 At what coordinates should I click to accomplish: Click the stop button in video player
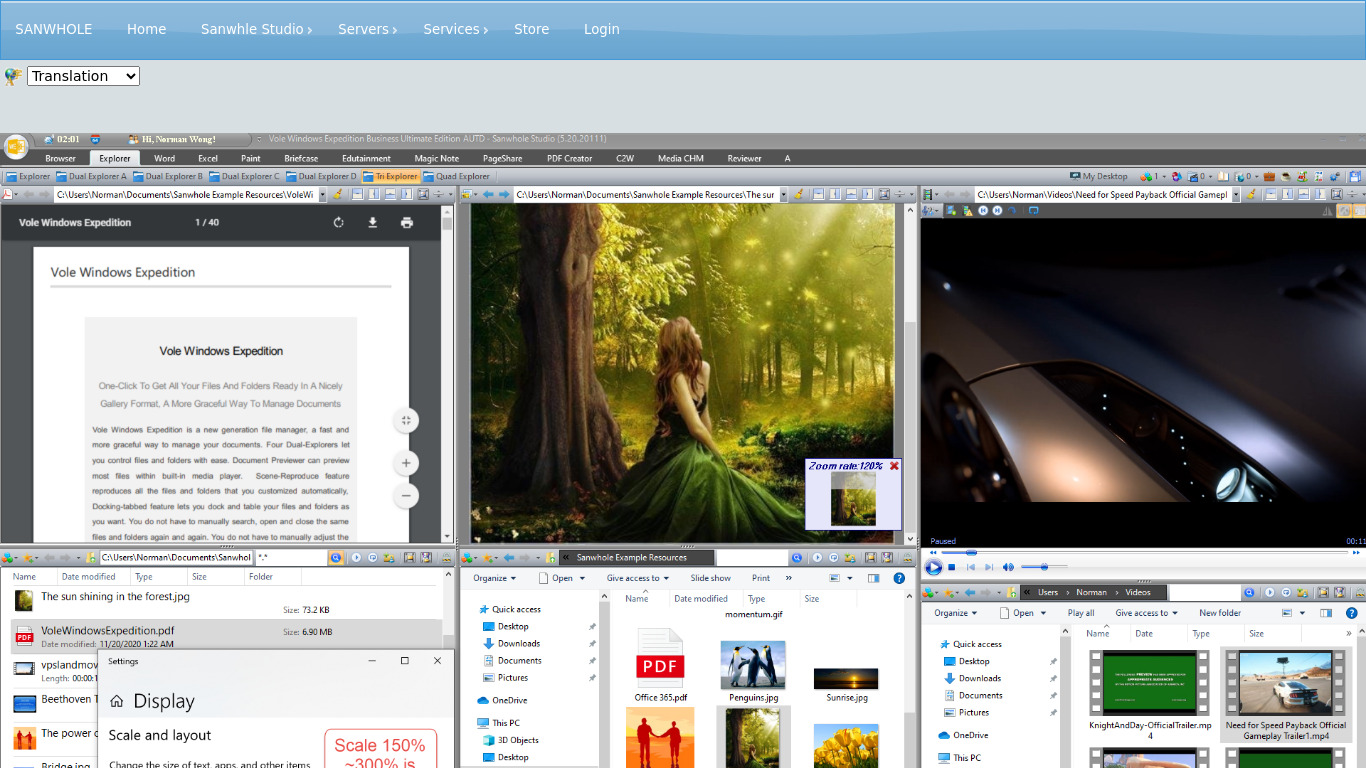pyautogui.click(x=952, y=567)
